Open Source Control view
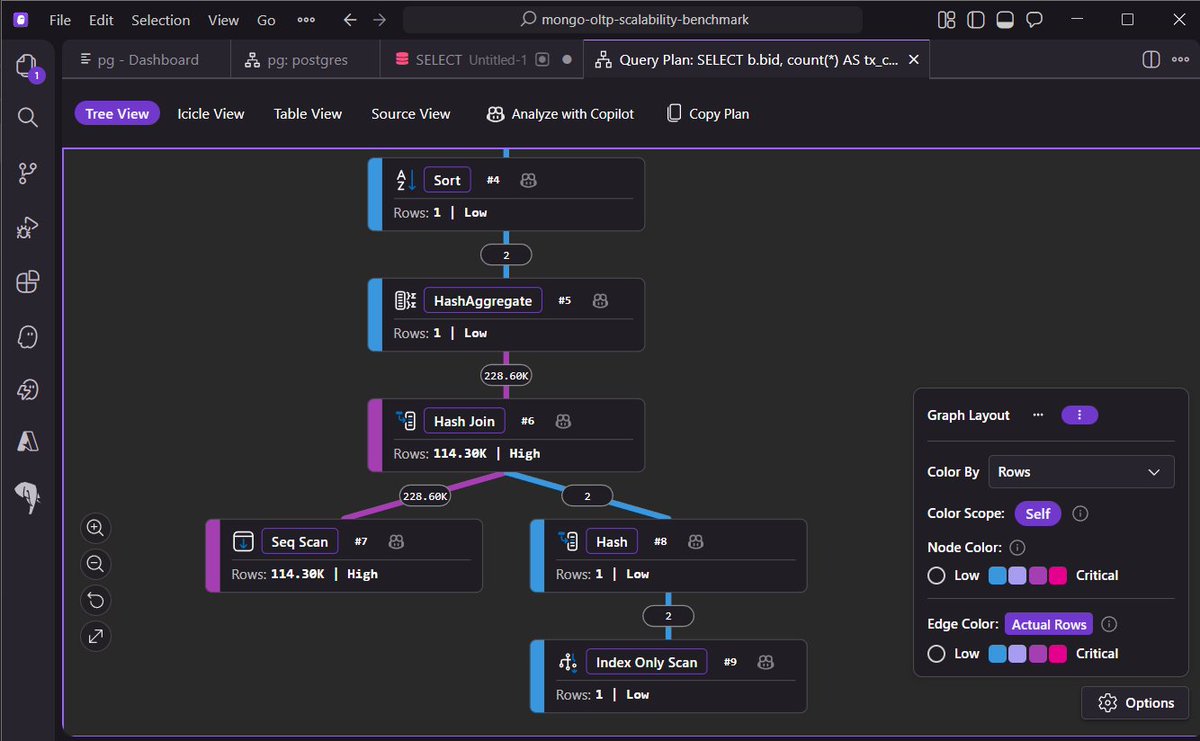The height and width of the screenshot is (741, 1200). click(x=27, y=174)
